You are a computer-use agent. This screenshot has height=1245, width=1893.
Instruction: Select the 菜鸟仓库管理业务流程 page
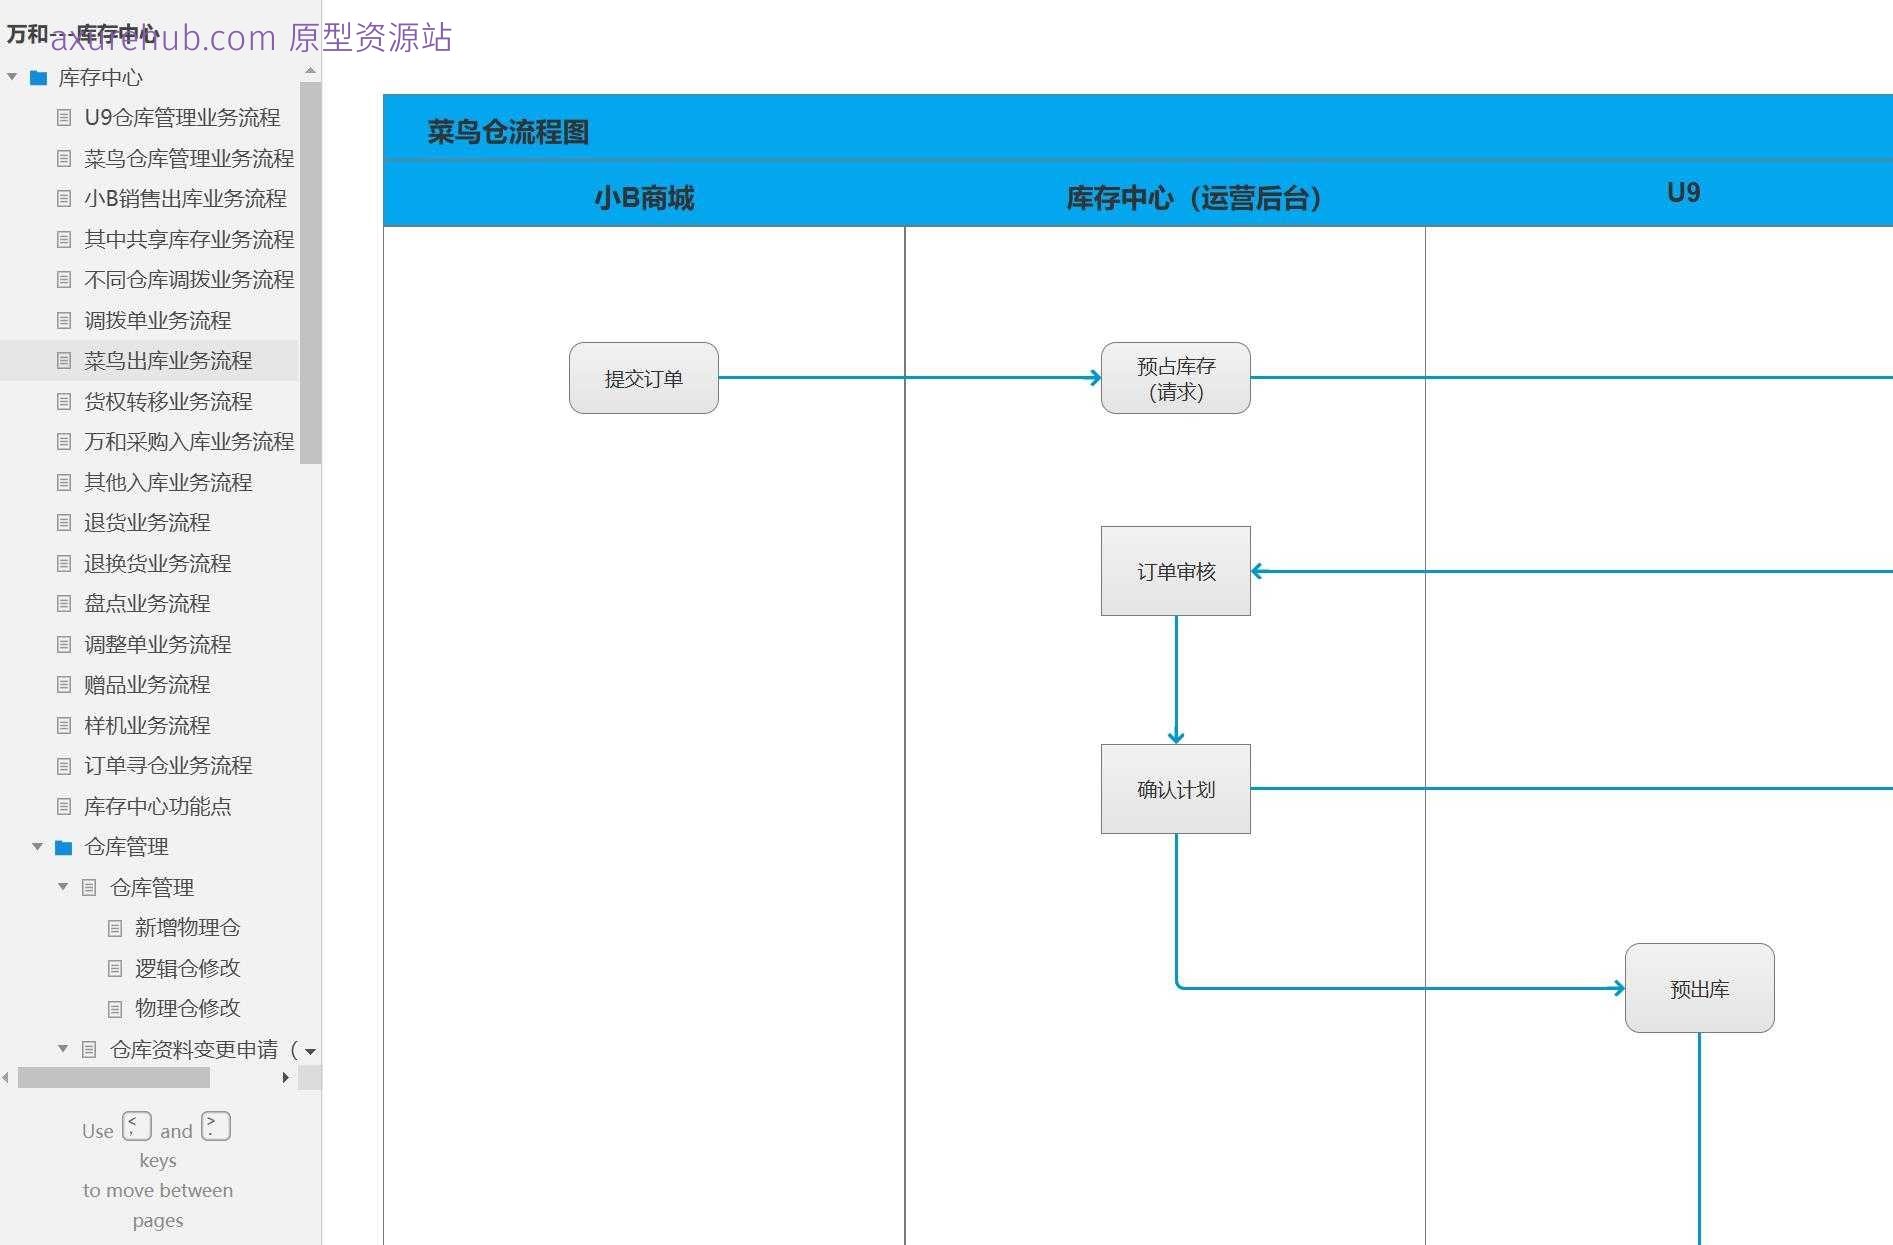189,158
